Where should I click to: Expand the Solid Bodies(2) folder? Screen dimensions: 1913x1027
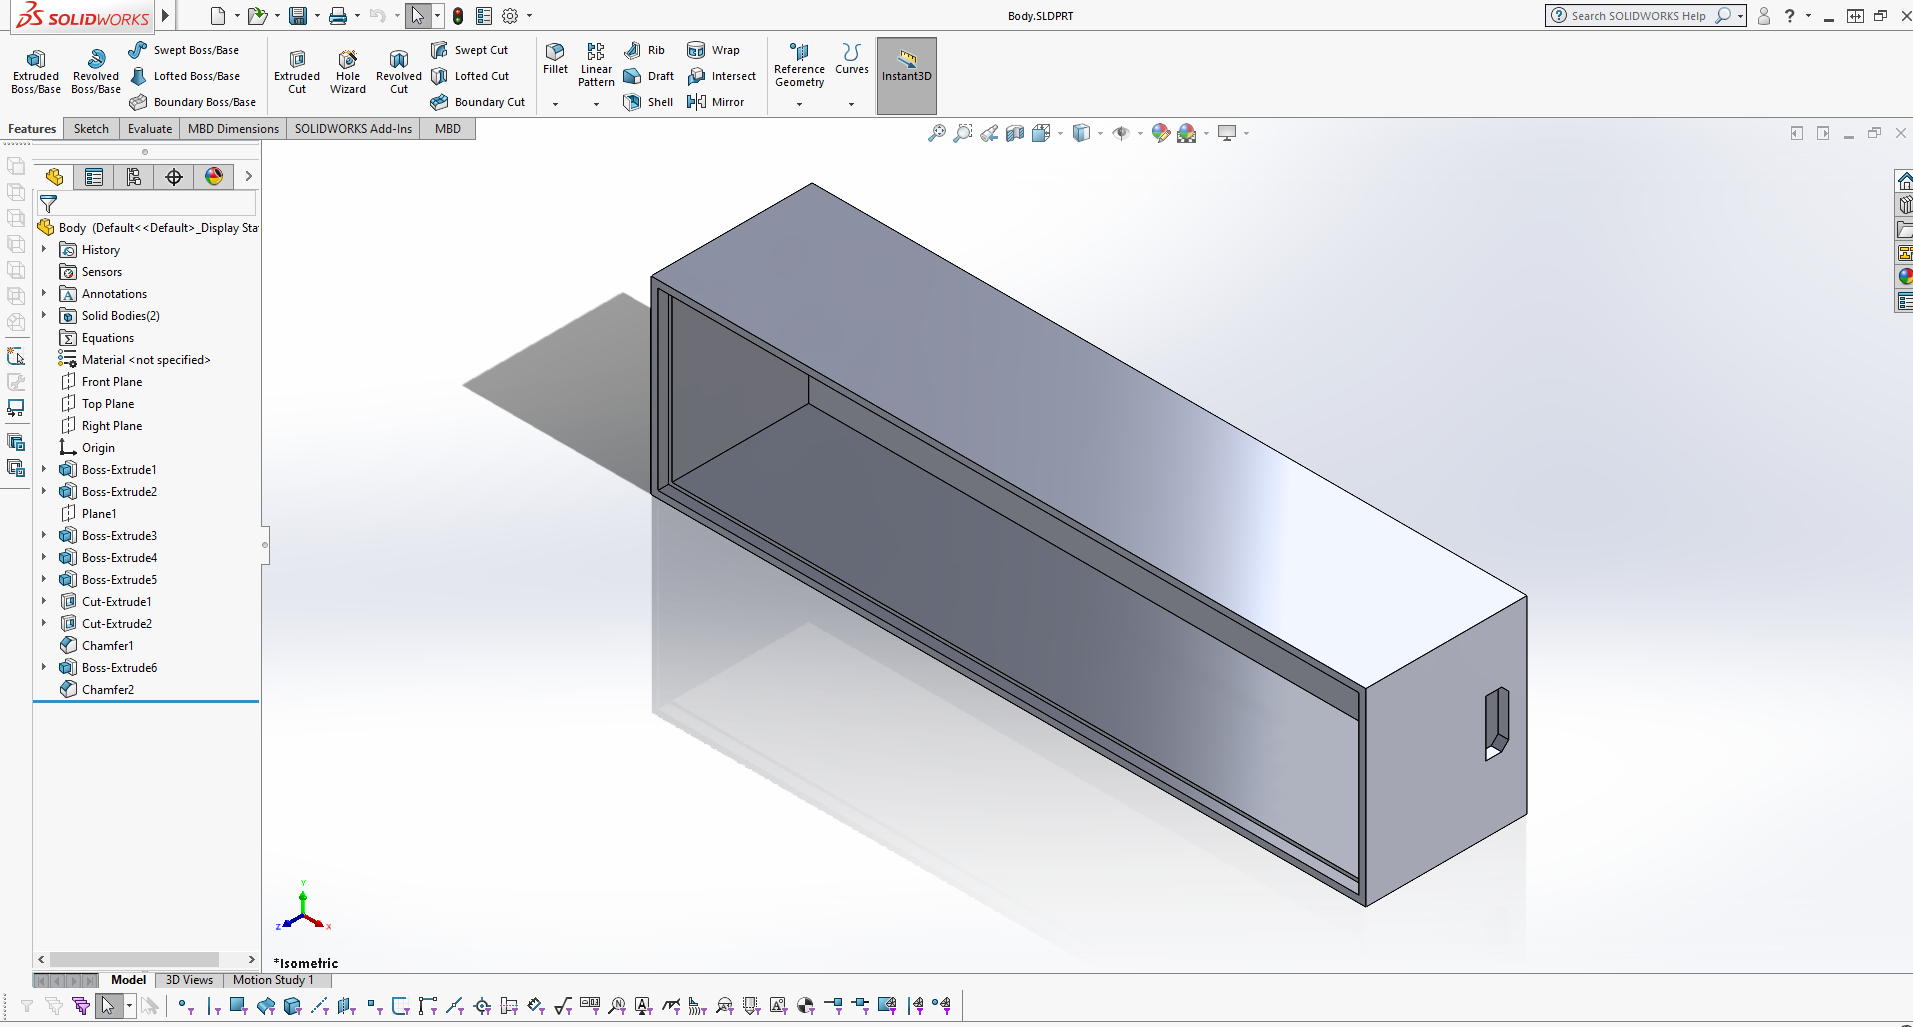(x=43, y=315)
